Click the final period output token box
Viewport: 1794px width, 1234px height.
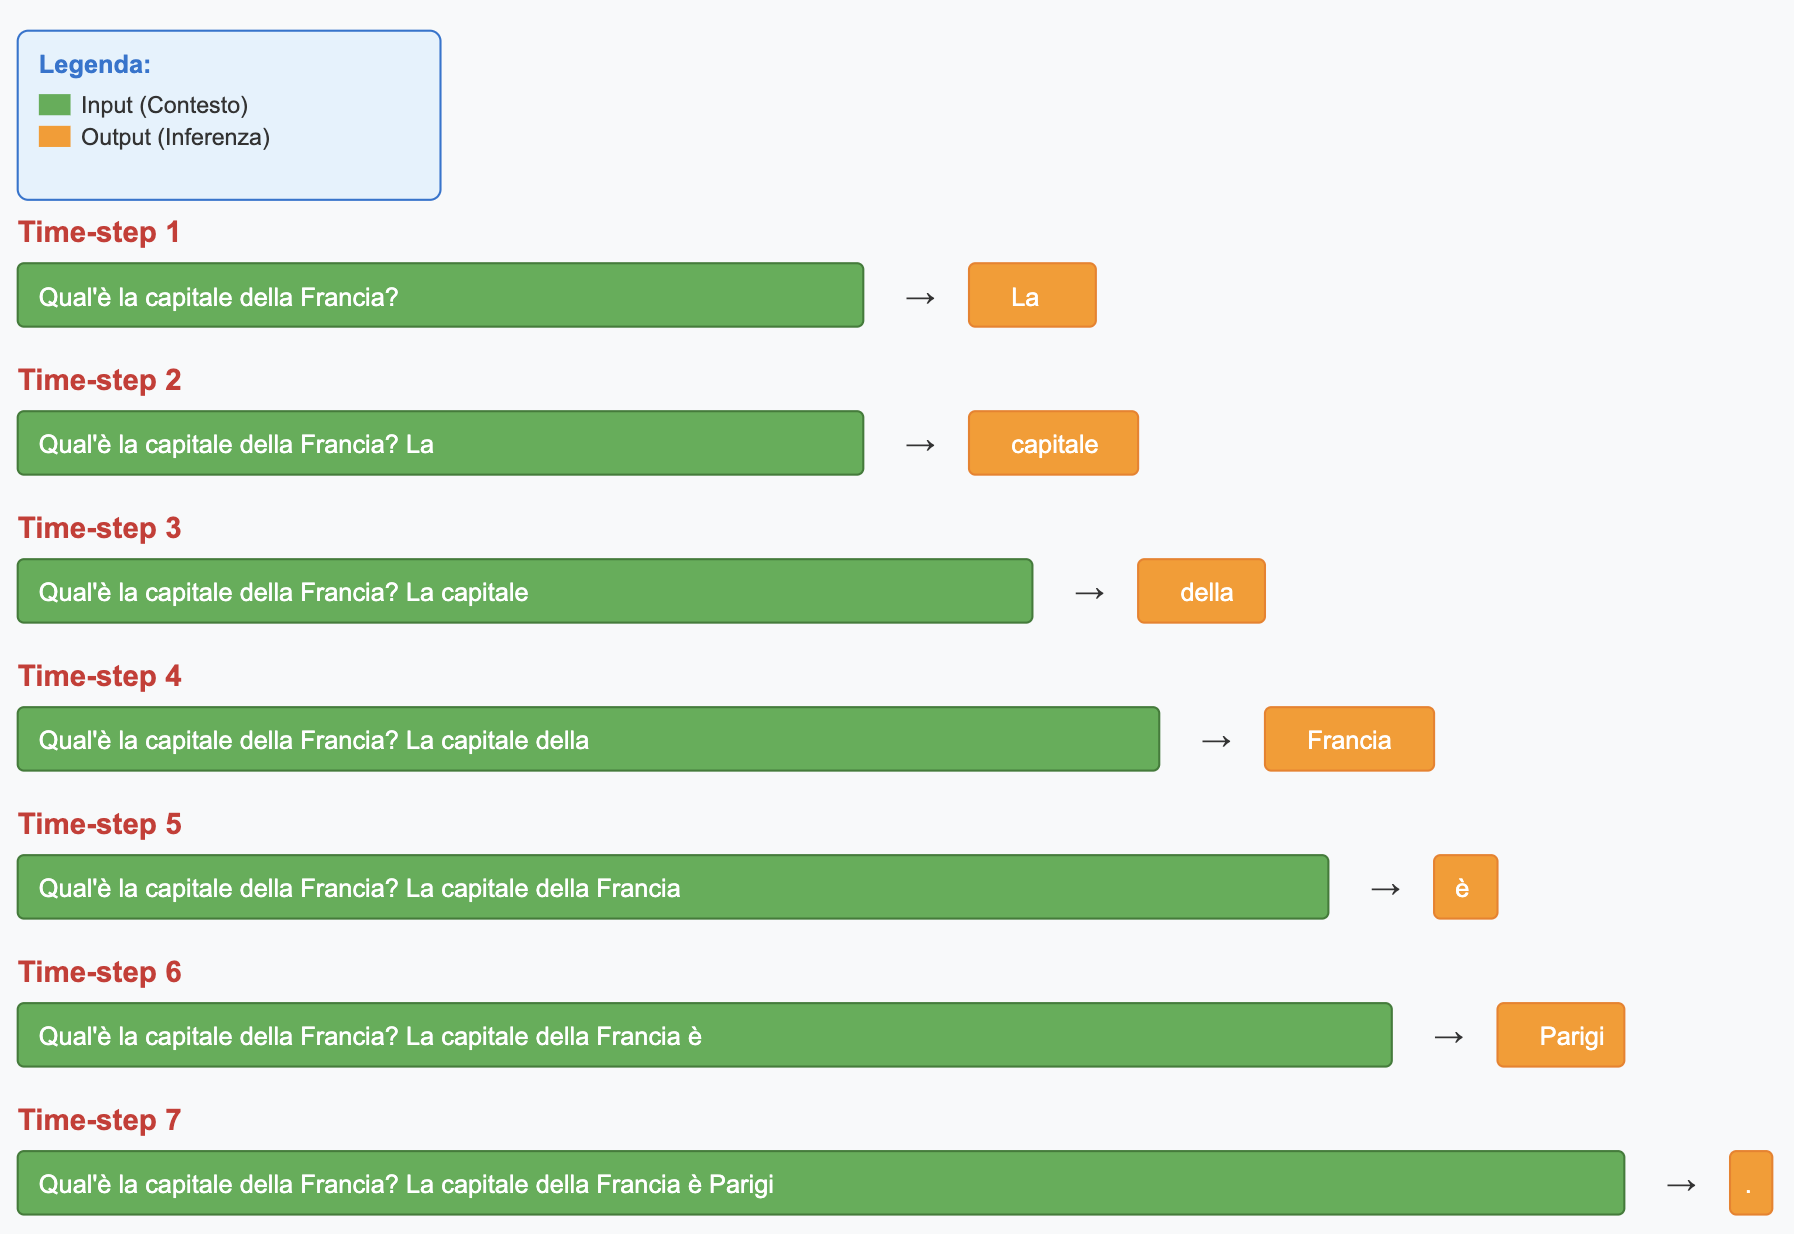pos(1749,1184)
